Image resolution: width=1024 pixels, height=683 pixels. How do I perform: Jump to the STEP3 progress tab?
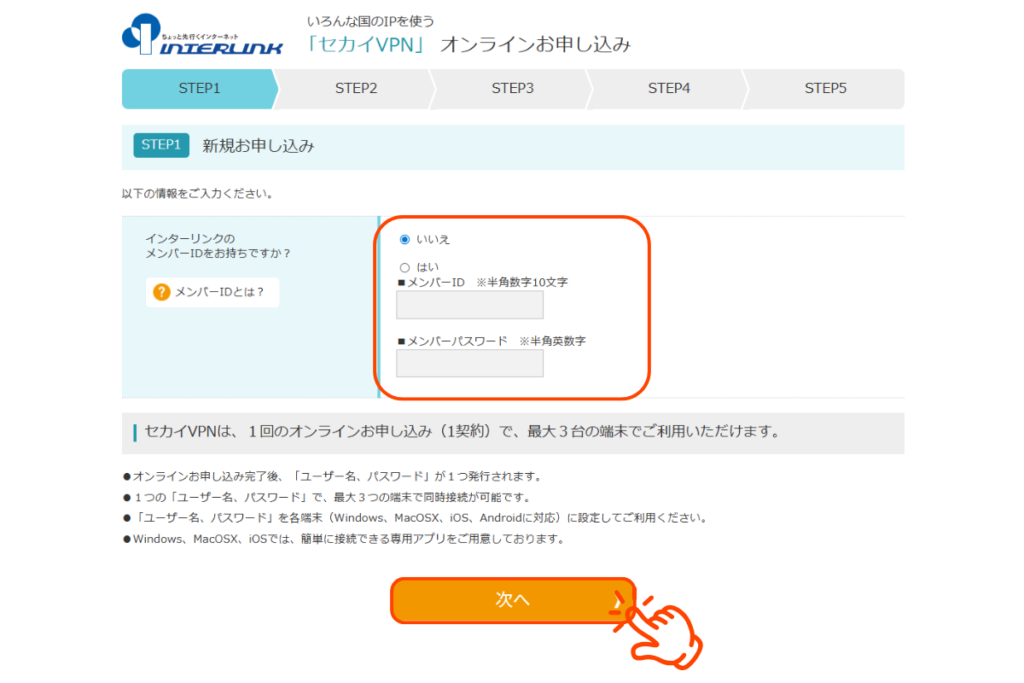[x=512, y=88]
